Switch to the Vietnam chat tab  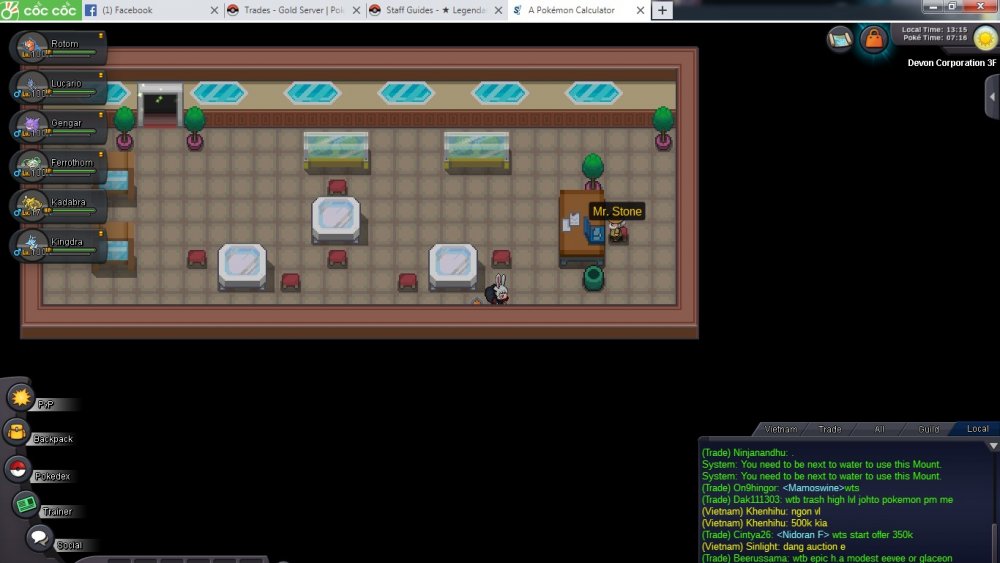pos(780,429)
